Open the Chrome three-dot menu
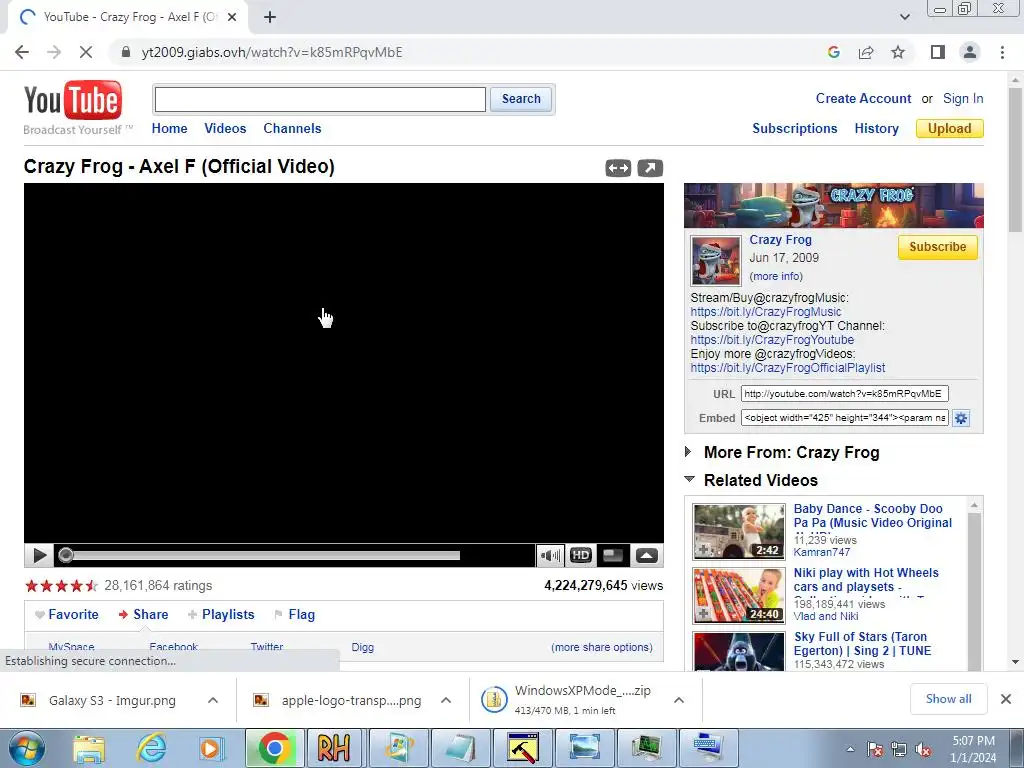This screenshot has height=768, width=1024. tap(1002, 52)
